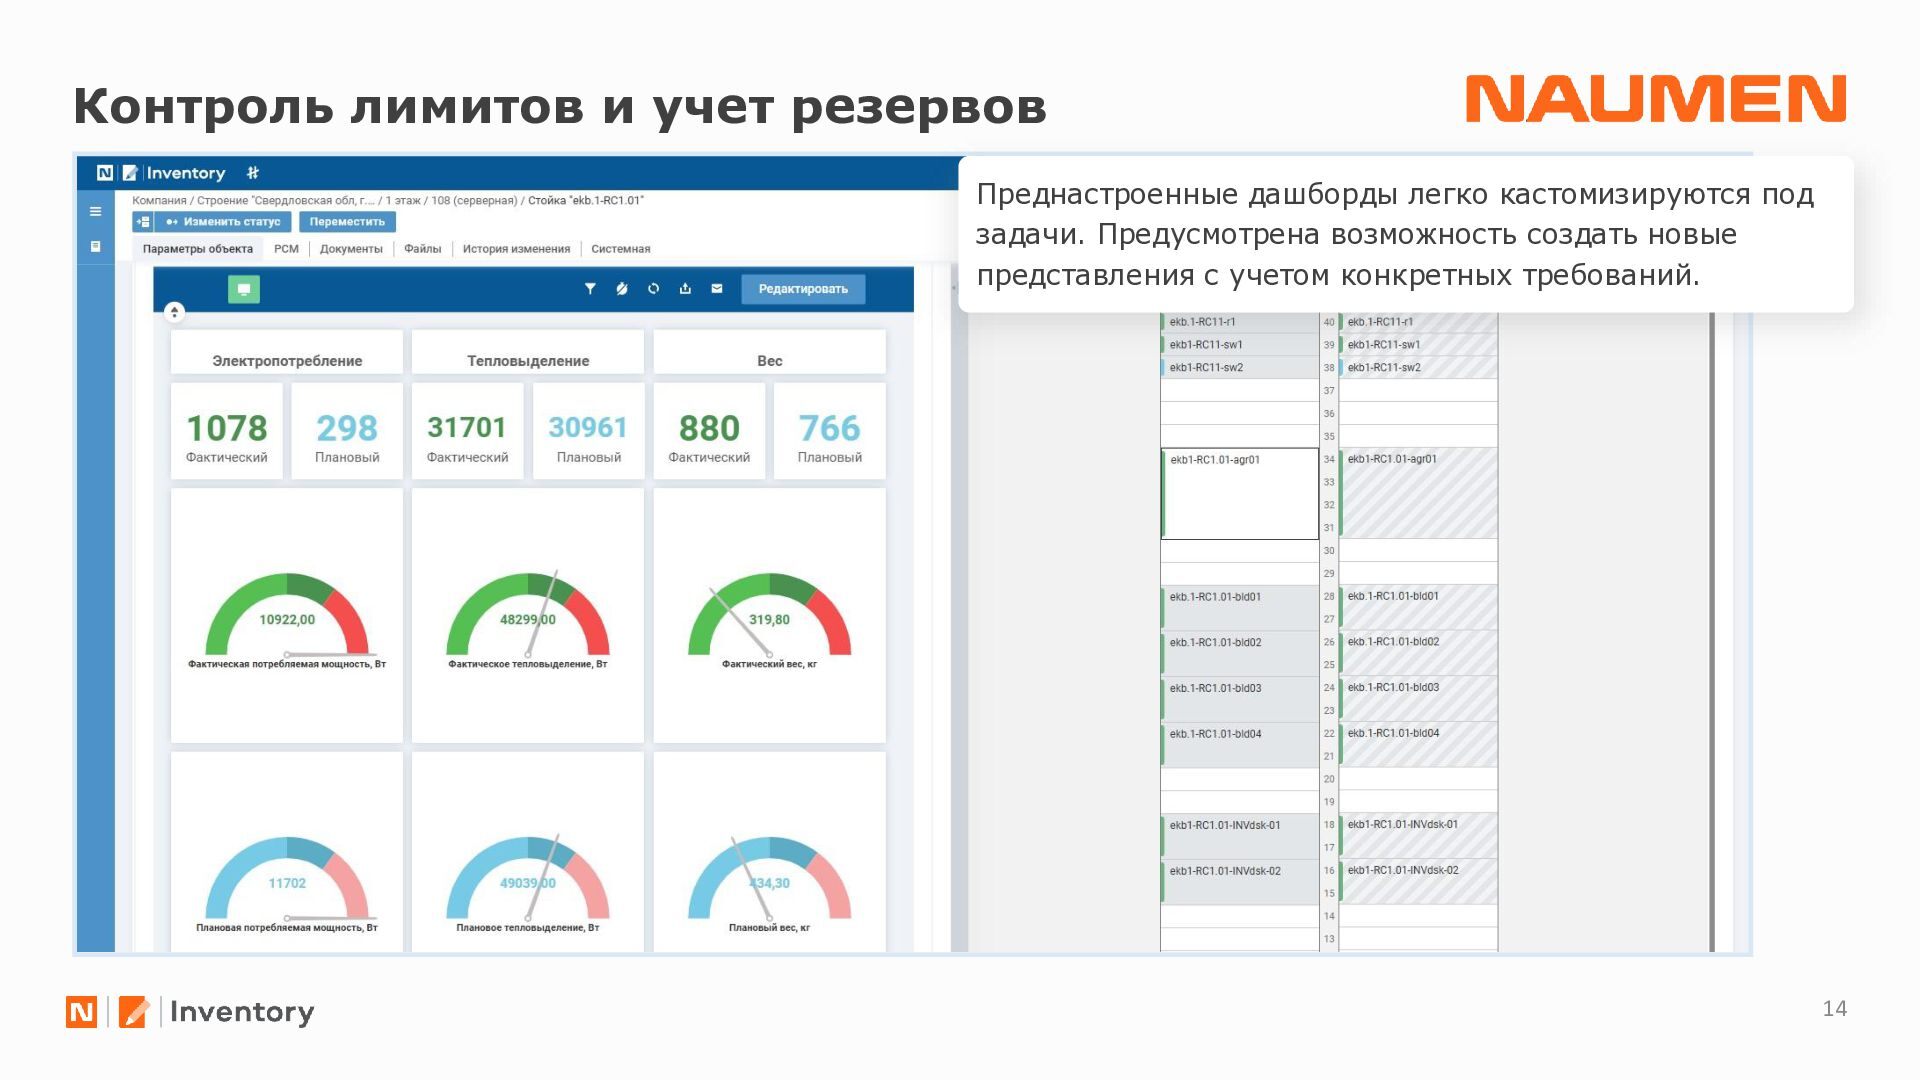Open История изменения tab
This screenshot has width=1920, height=1080.
coord(516,249)
